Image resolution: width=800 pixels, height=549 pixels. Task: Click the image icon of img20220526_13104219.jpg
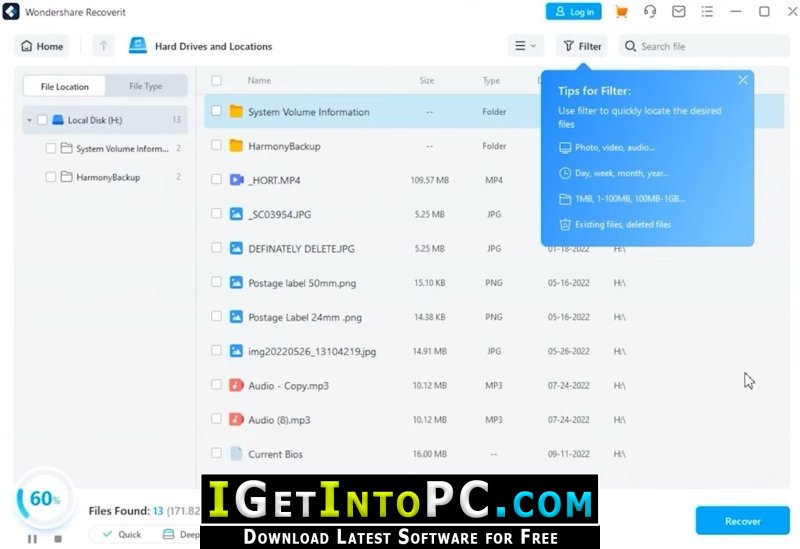click(x=236, y=351)
